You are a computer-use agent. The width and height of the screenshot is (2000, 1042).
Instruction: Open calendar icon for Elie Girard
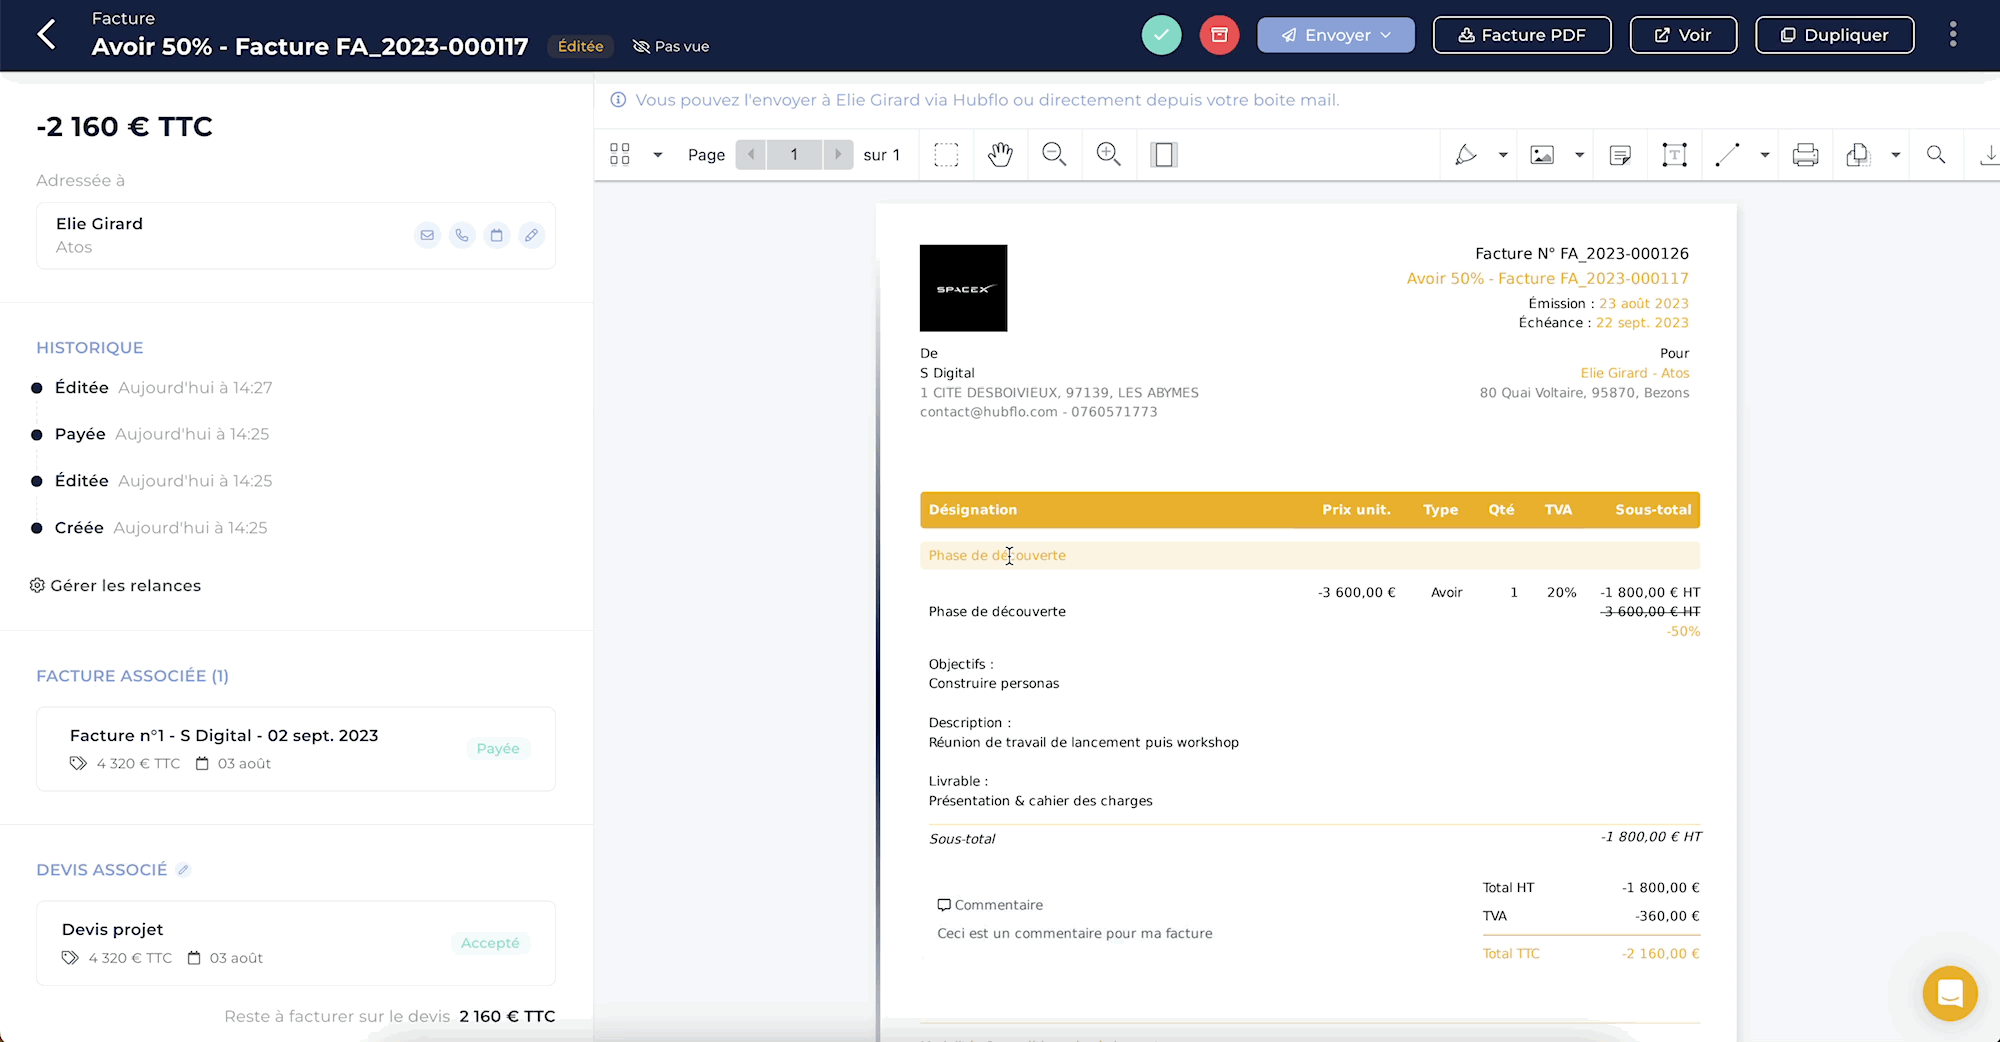[x=496, y=235]
